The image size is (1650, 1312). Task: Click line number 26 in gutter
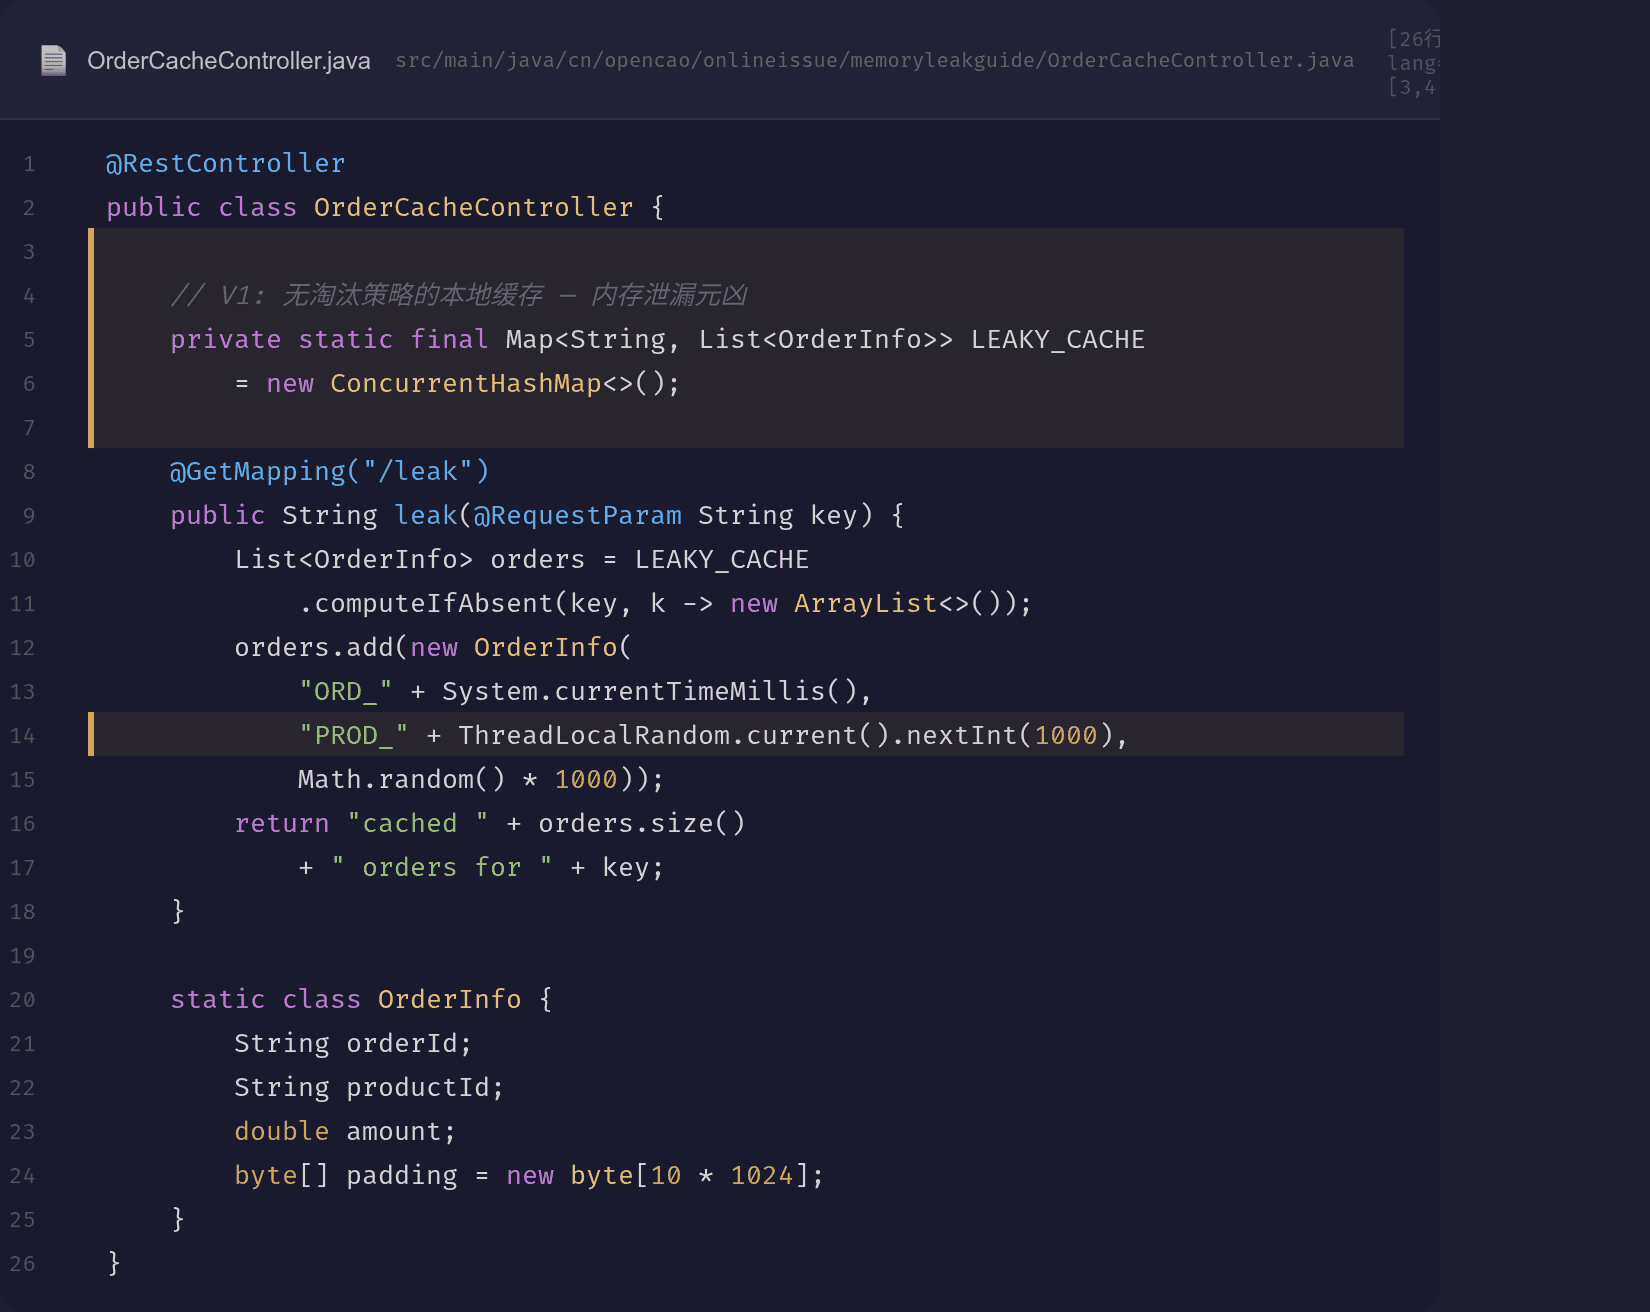coord(23,1264)
